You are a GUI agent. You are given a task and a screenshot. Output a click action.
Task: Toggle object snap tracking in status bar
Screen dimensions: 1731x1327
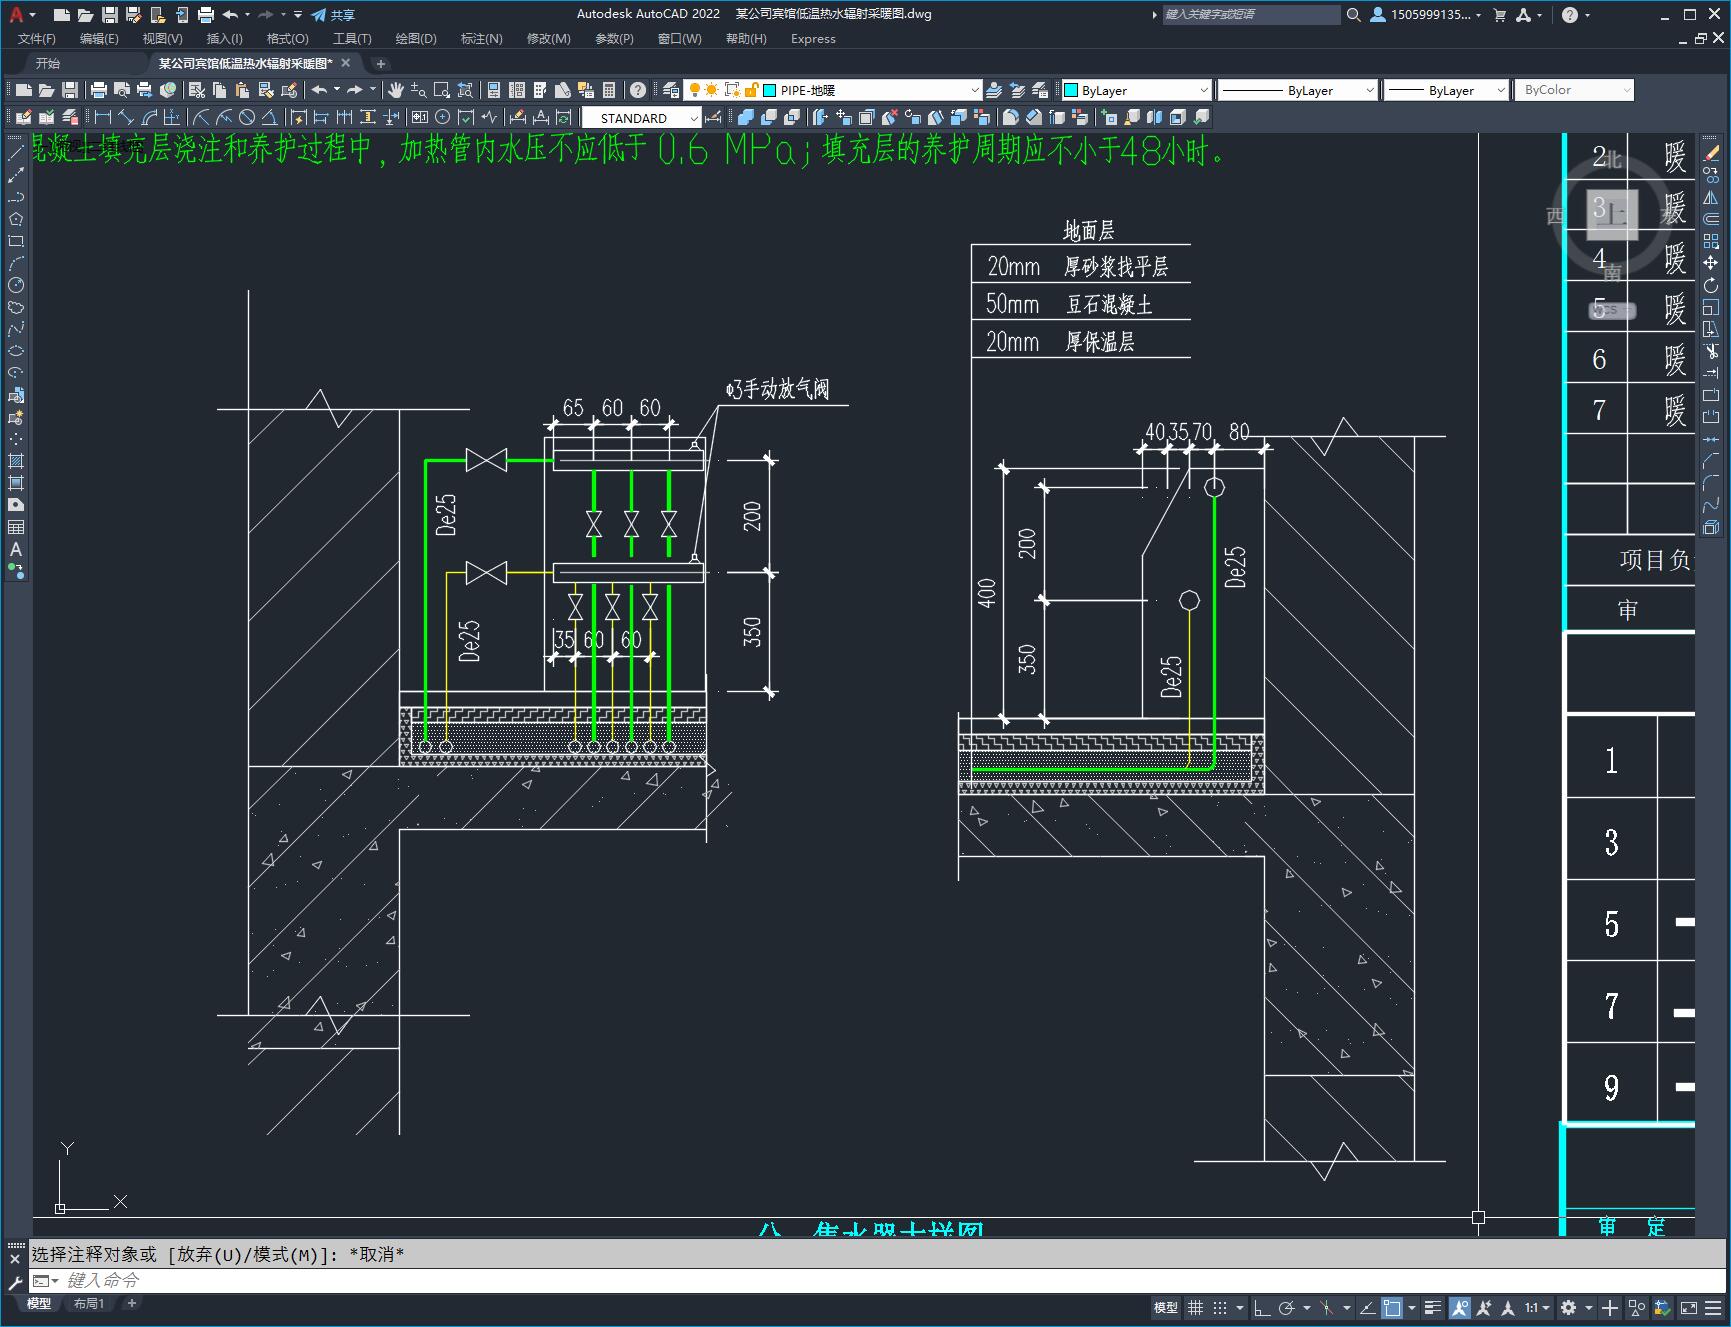point(1366,1307)
